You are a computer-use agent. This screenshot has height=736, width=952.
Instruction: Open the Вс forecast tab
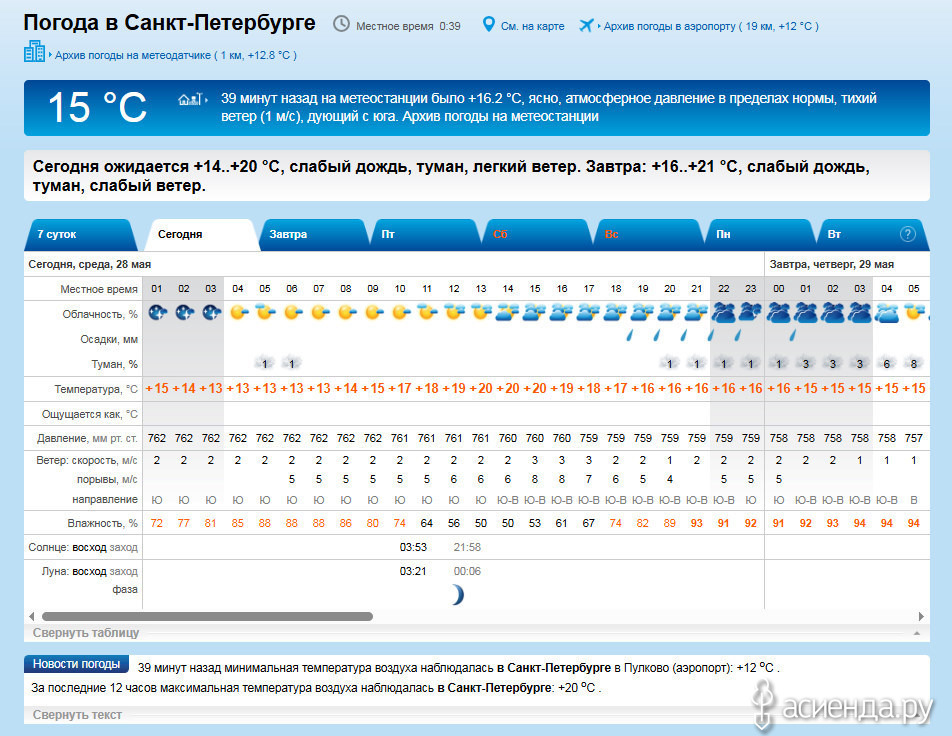[x=650, y=234]
